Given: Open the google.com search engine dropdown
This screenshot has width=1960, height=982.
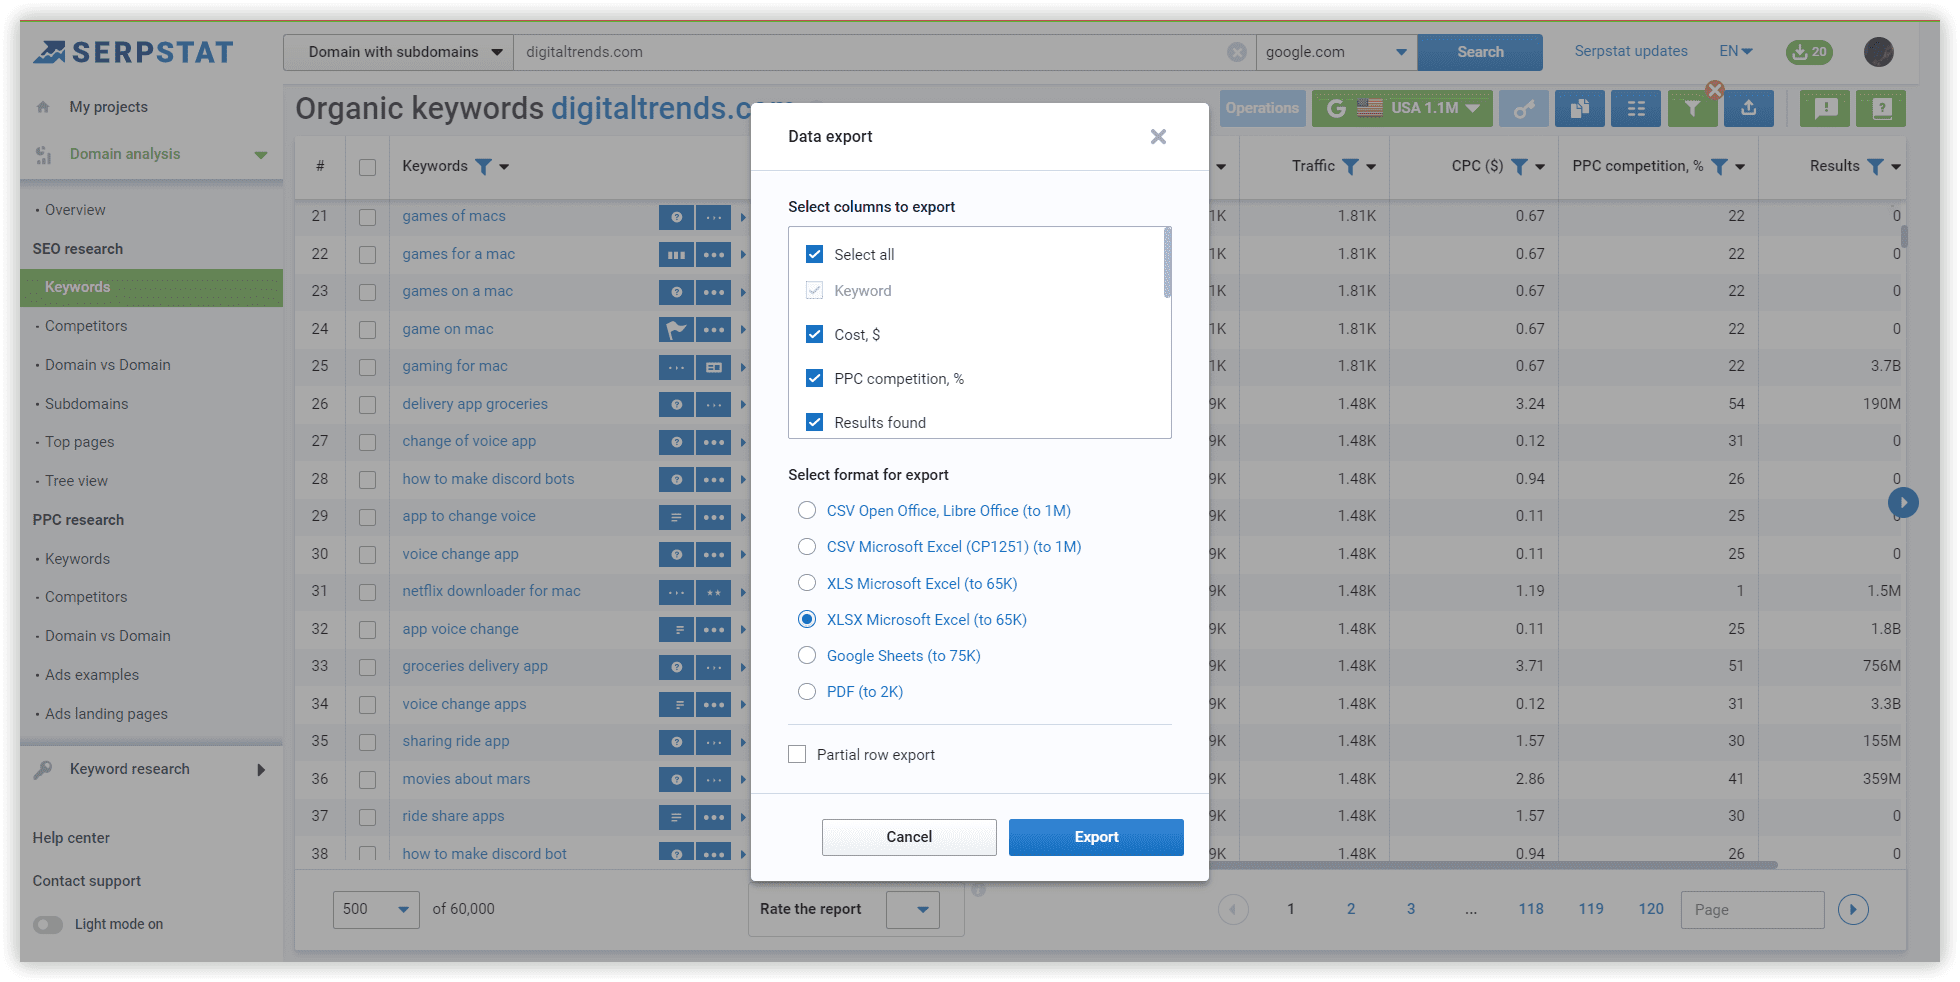Looking at the screenshot, I should coord(1336,52).
